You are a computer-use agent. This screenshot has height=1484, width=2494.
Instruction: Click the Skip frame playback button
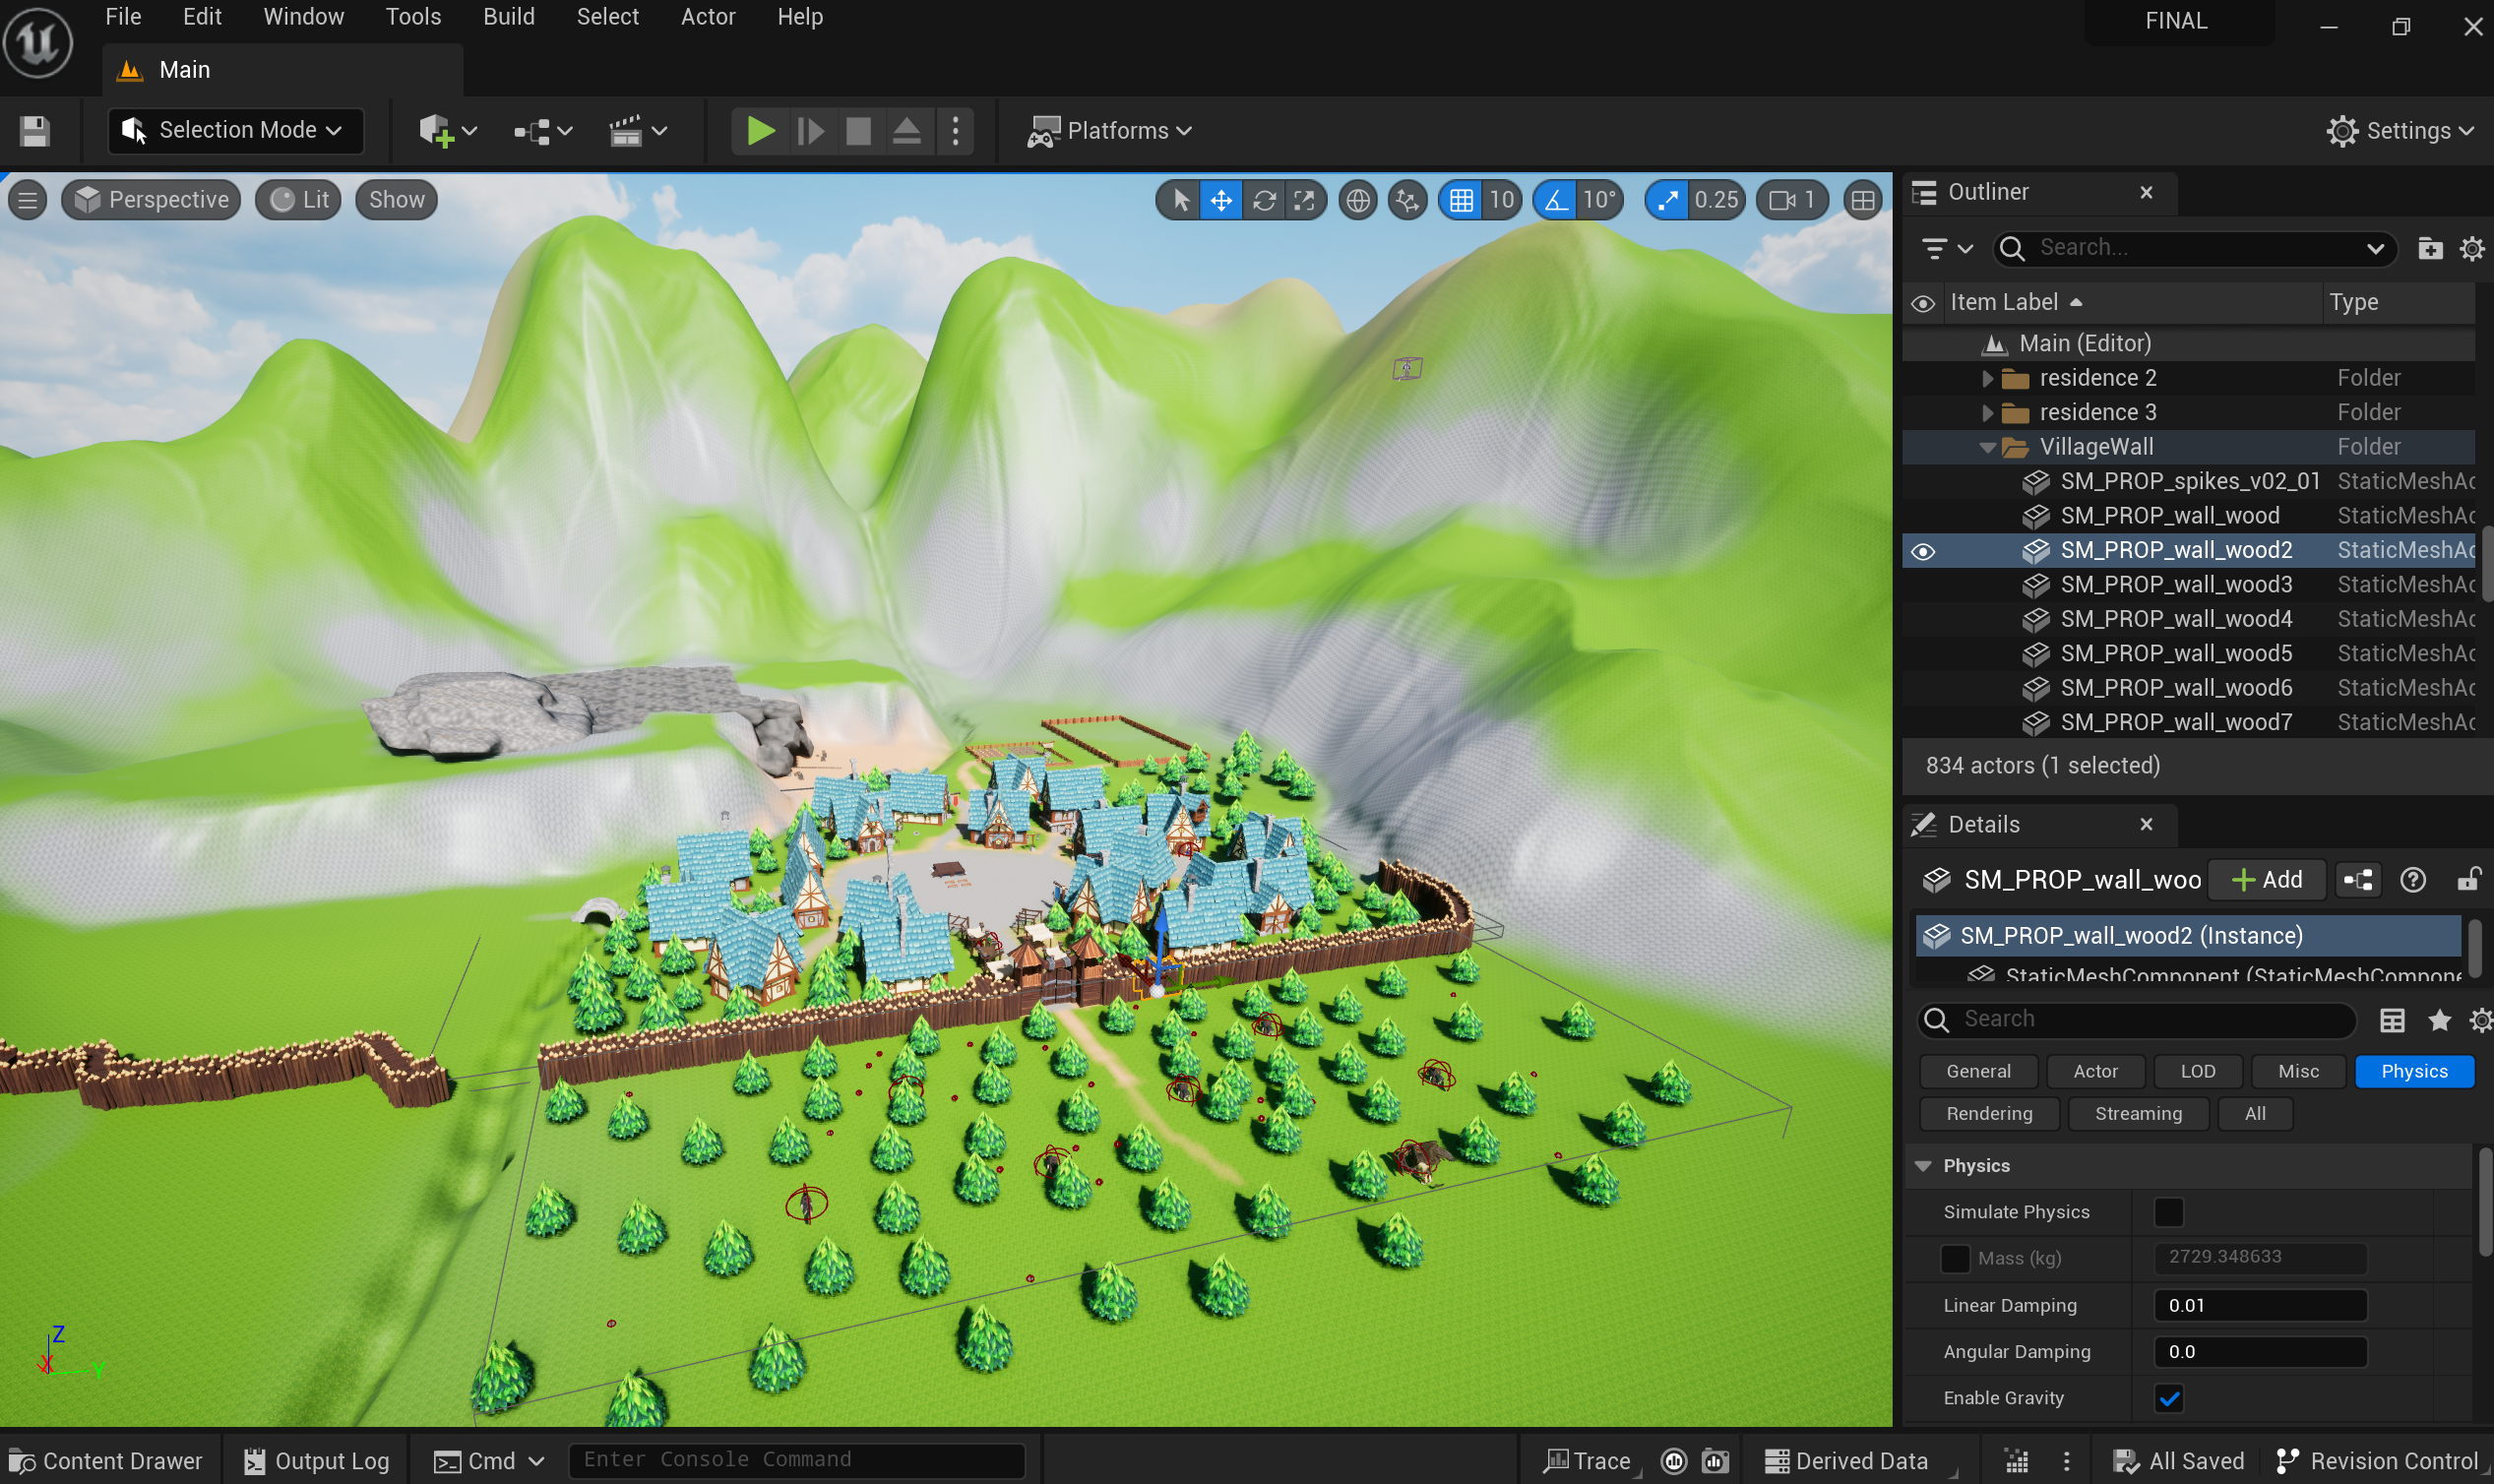click(810, 131)
